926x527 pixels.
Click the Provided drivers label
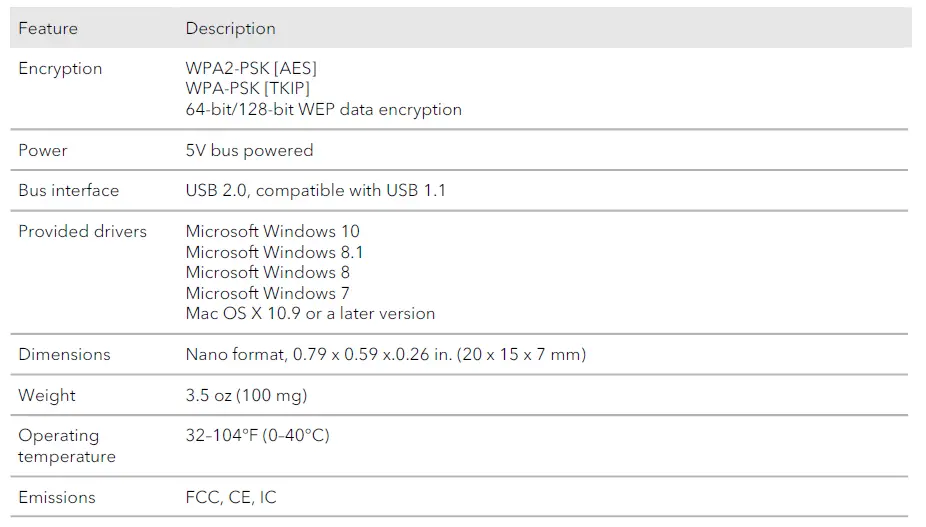[82, 231]
